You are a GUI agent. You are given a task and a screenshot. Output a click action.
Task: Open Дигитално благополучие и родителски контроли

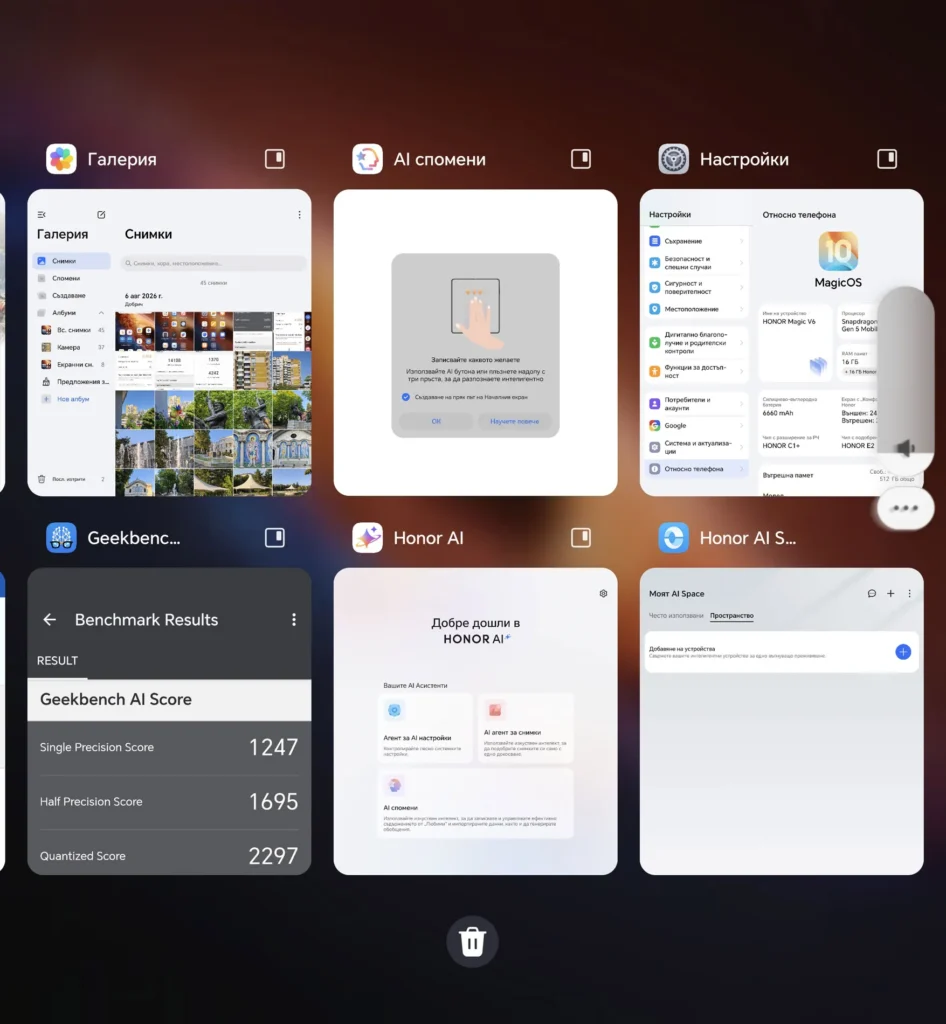pyautogui.click(x=697, y=342)
